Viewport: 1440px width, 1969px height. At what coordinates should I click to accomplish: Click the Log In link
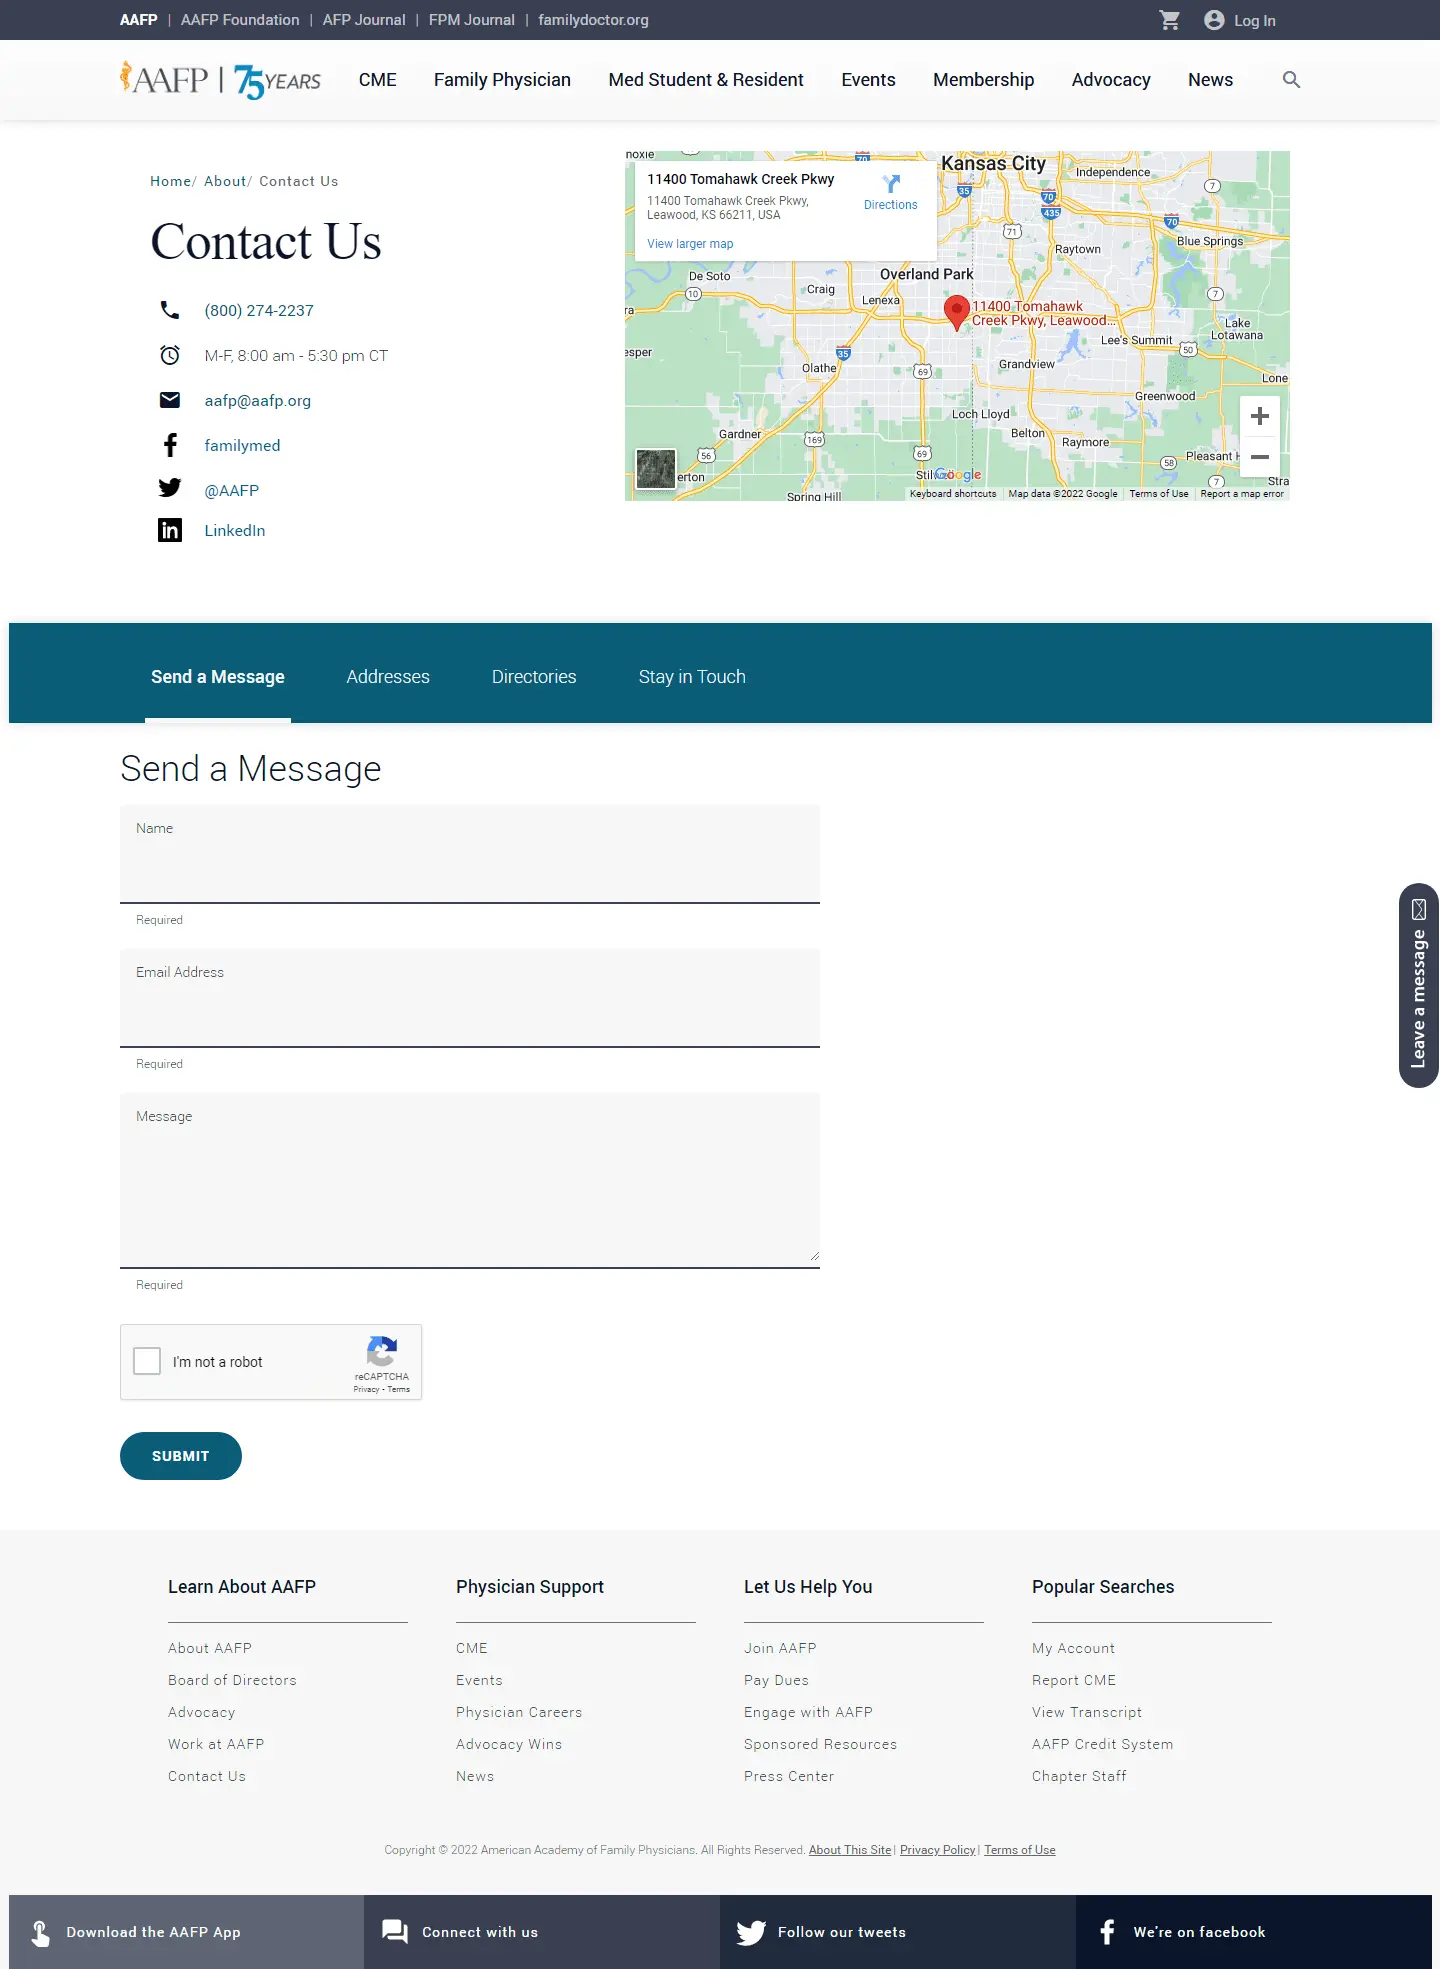(1254, 20)
